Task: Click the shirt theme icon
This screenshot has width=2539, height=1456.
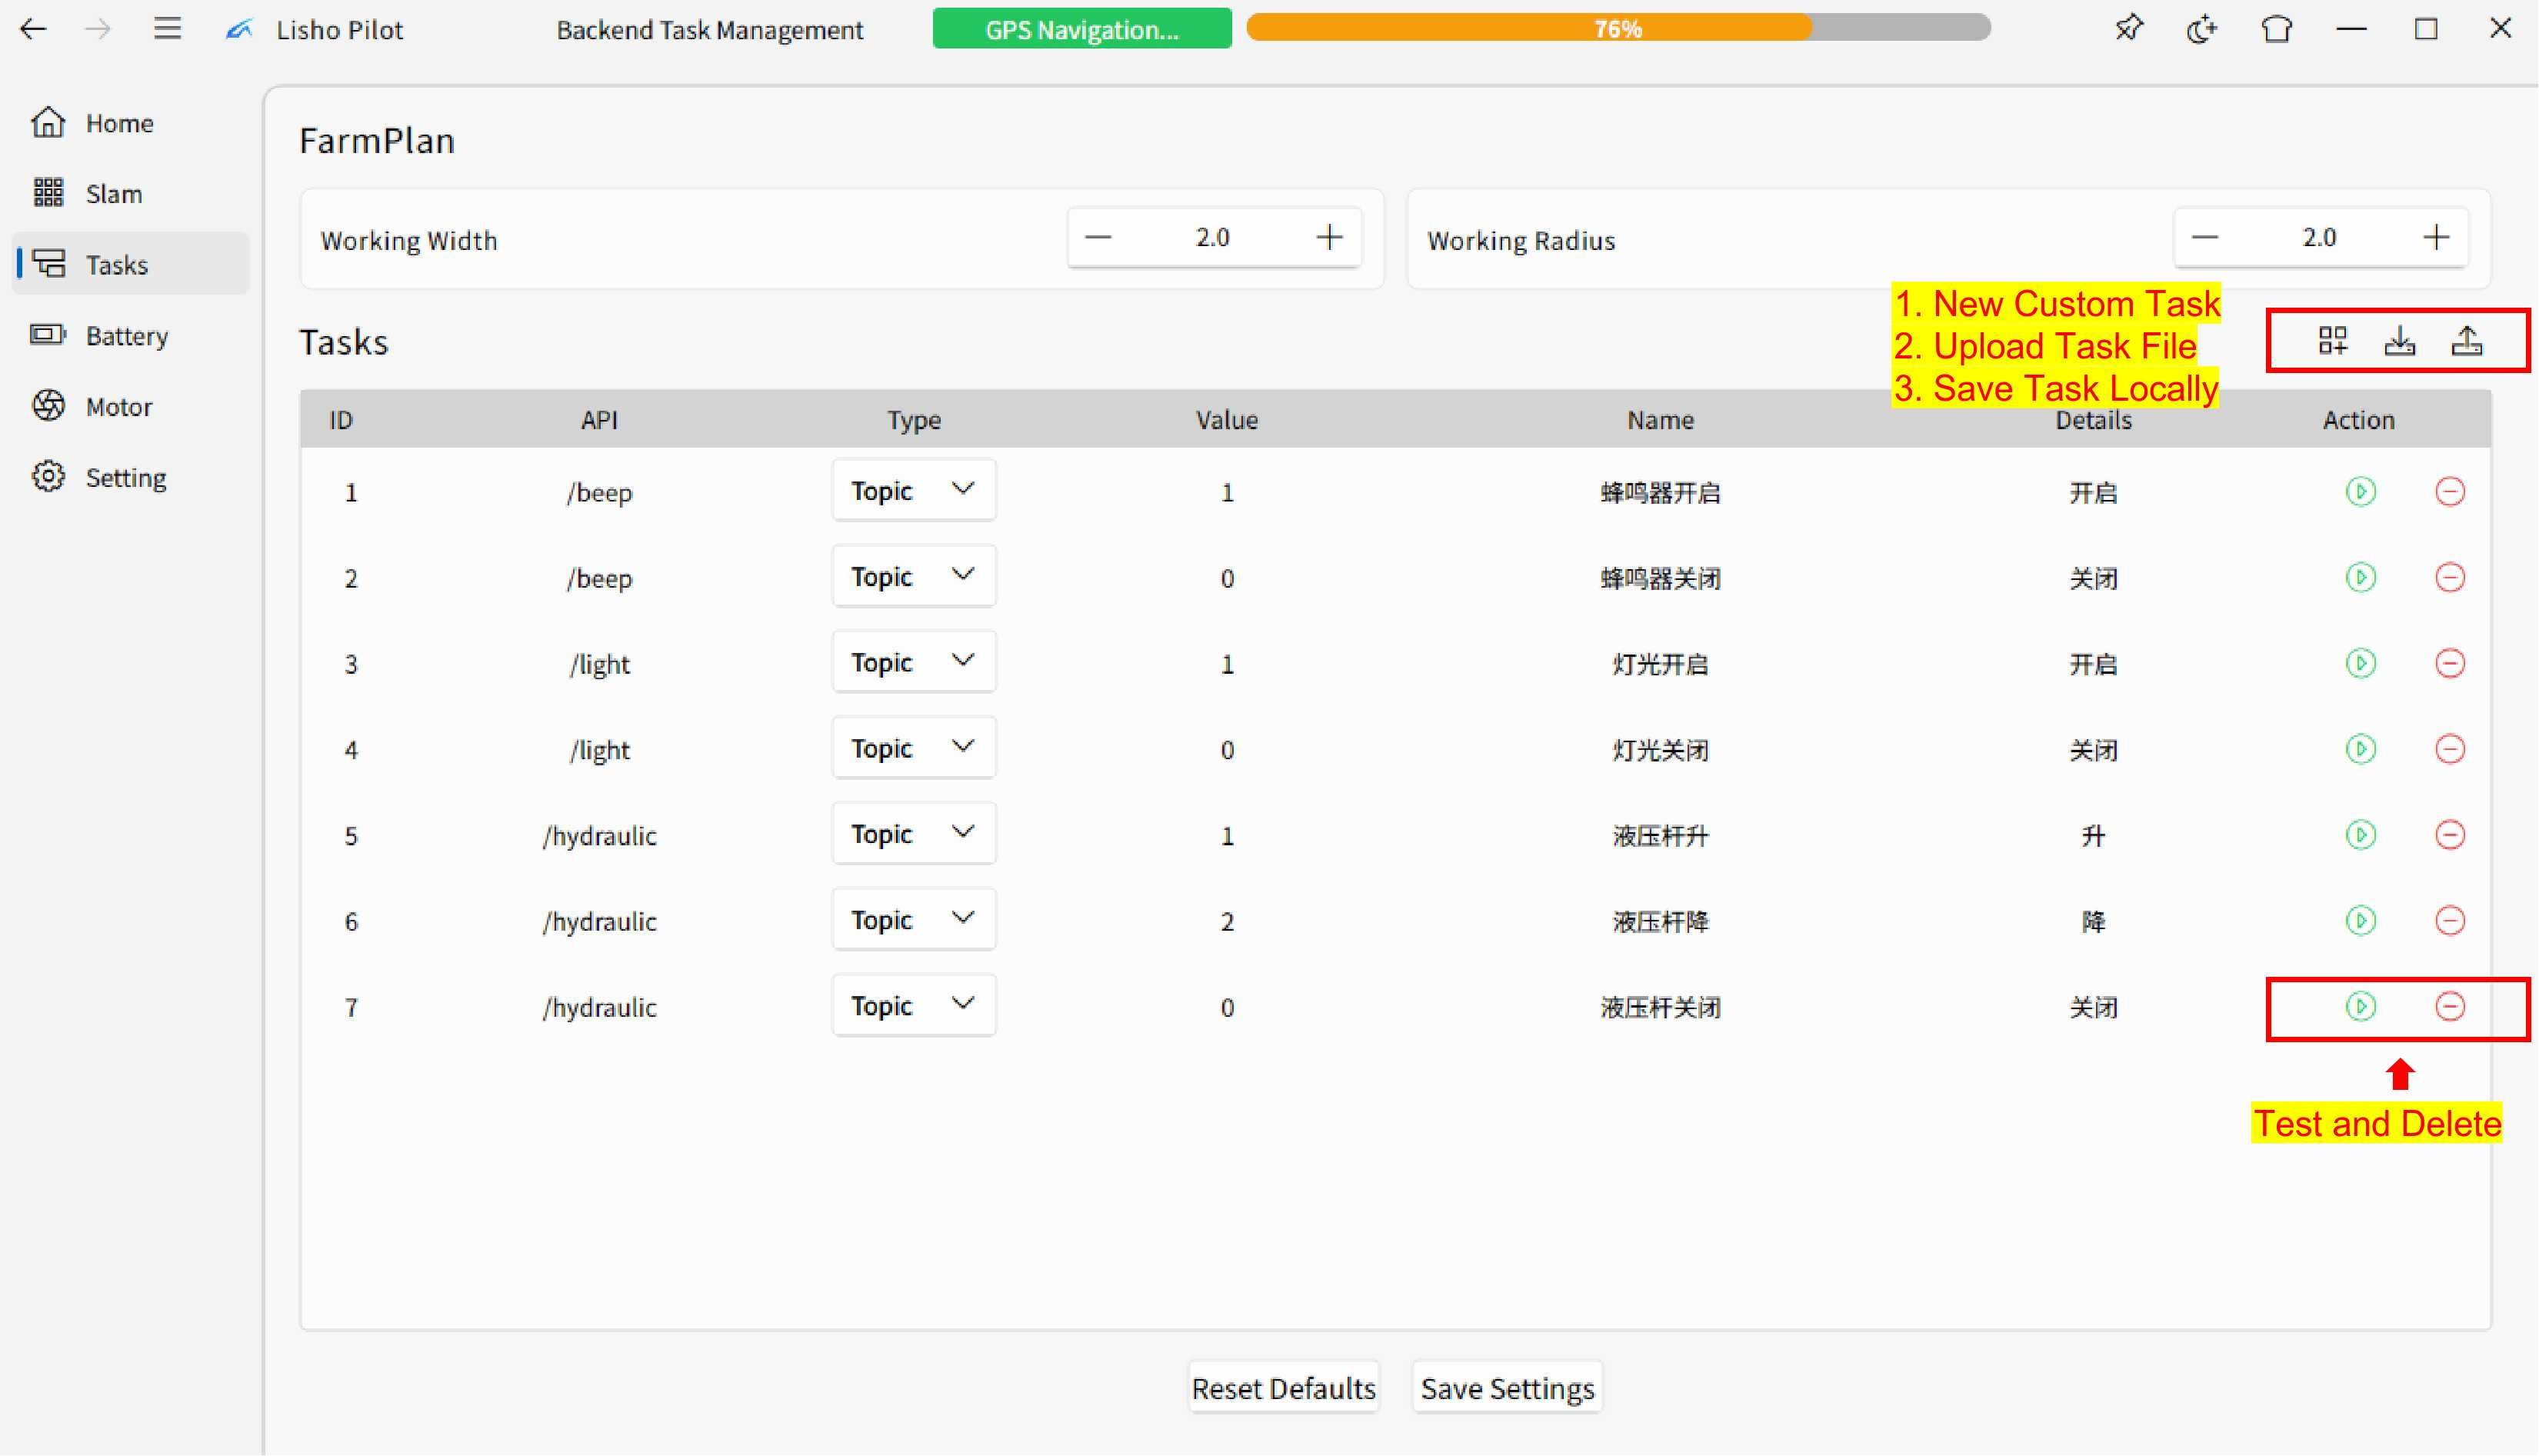Action: (2277, 28)
